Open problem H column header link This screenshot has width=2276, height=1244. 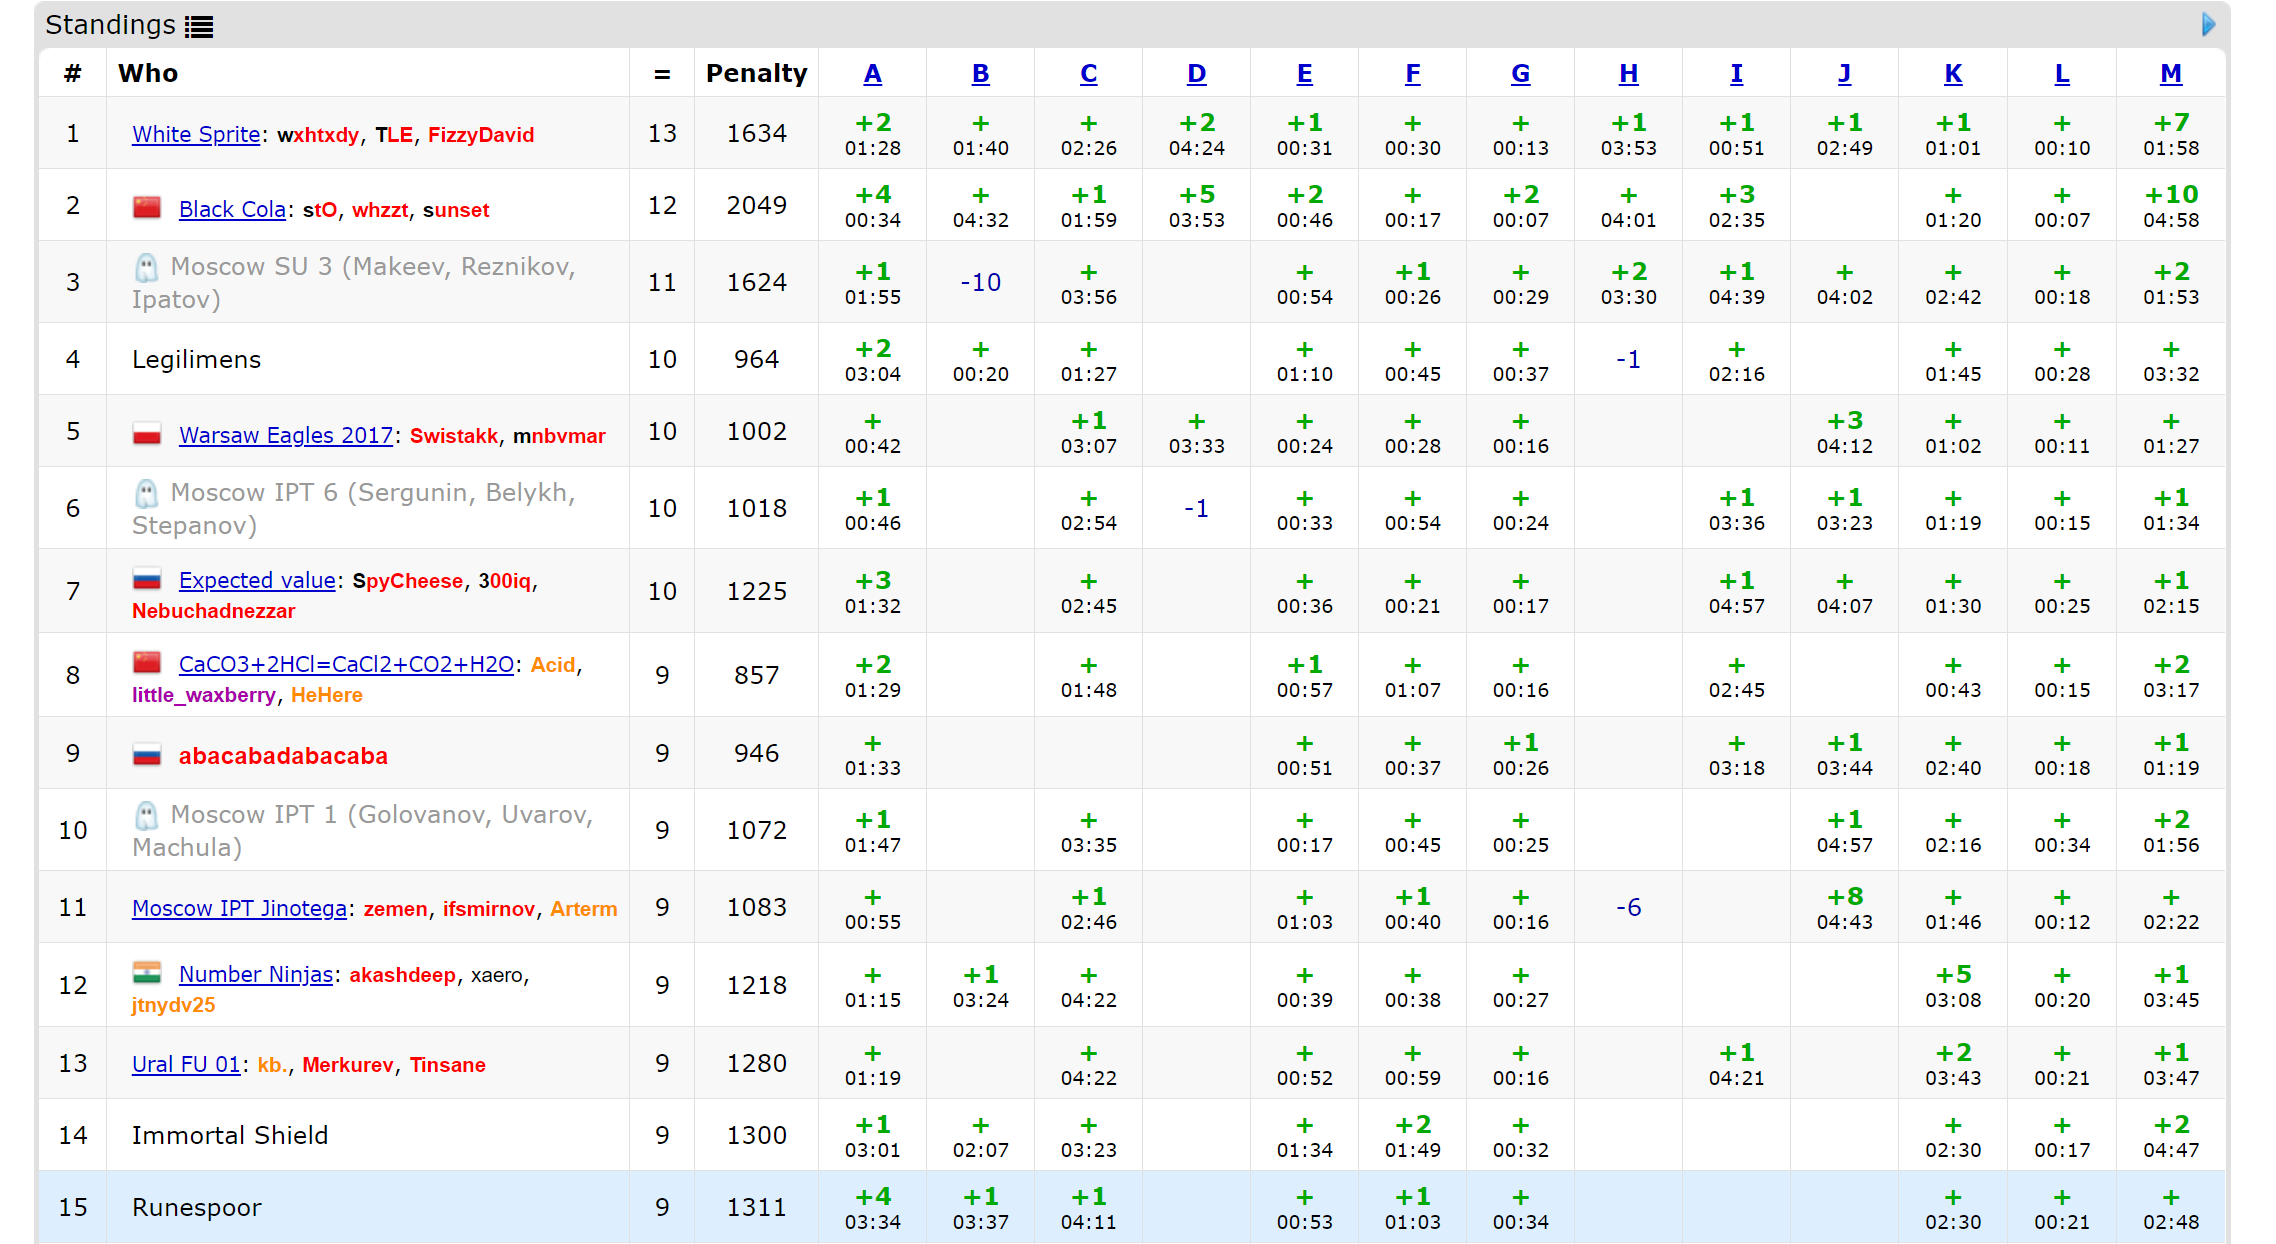[1628, 73]
